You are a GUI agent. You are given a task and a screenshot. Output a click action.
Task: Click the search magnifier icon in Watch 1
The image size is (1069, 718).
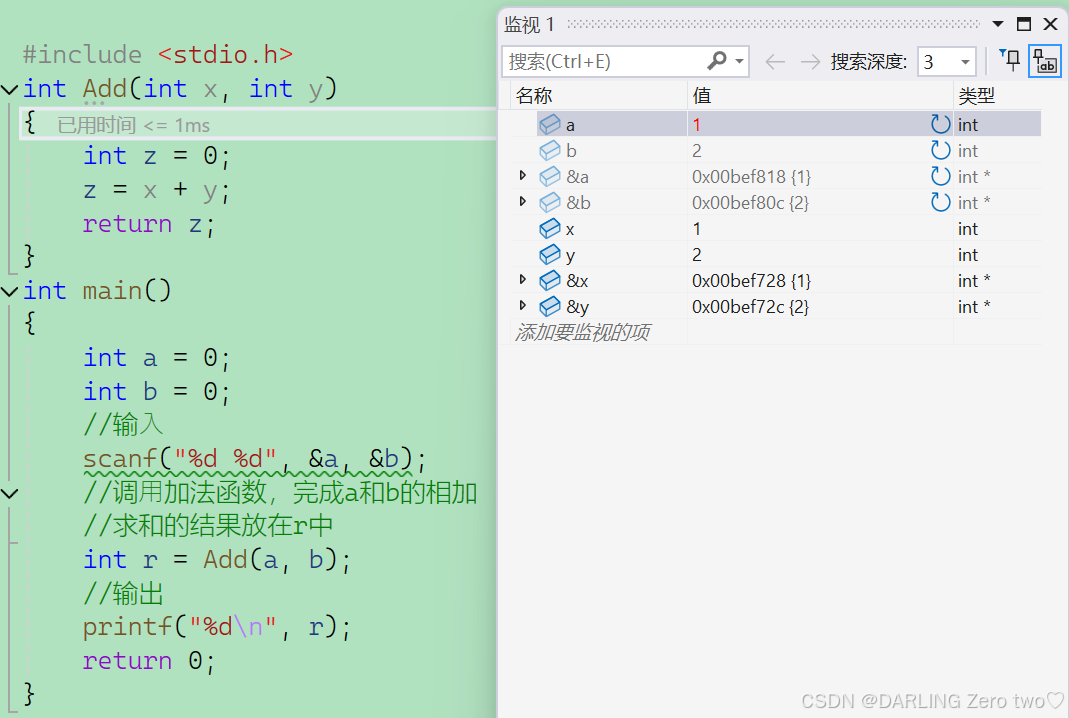[717, 61]
